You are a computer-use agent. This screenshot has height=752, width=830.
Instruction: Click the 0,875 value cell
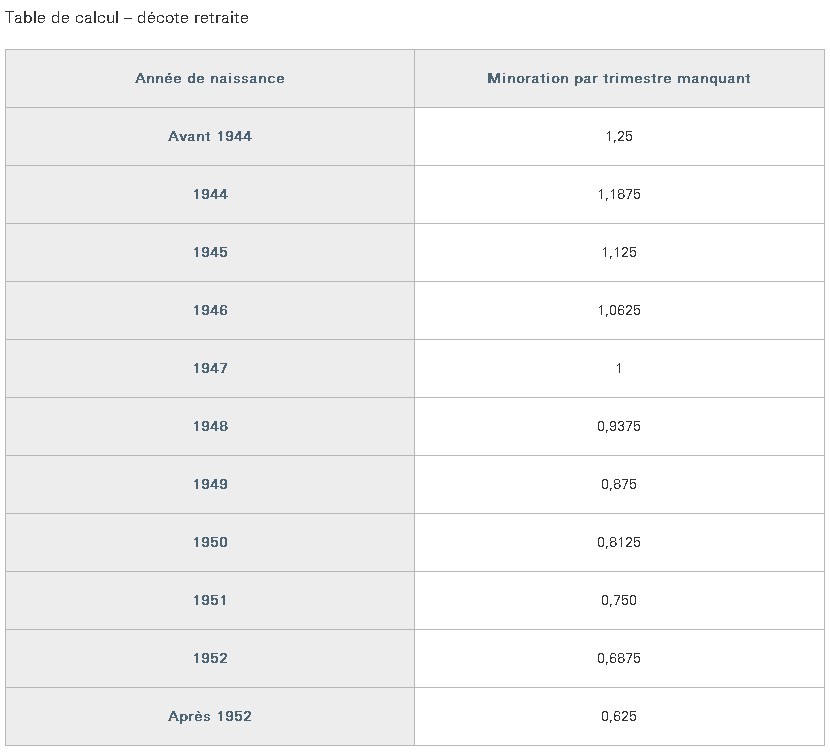619,484
